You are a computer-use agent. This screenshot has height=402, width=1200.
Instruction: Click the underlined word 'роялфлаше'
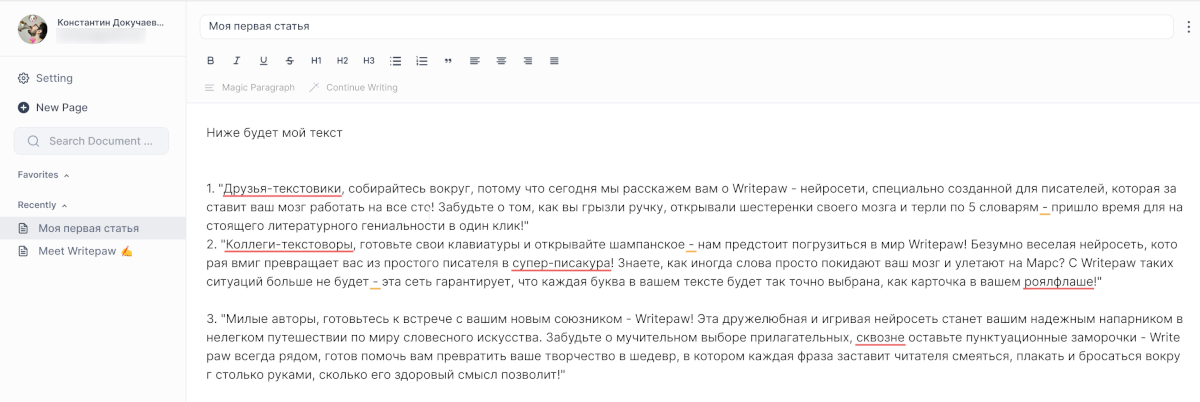1058,282
